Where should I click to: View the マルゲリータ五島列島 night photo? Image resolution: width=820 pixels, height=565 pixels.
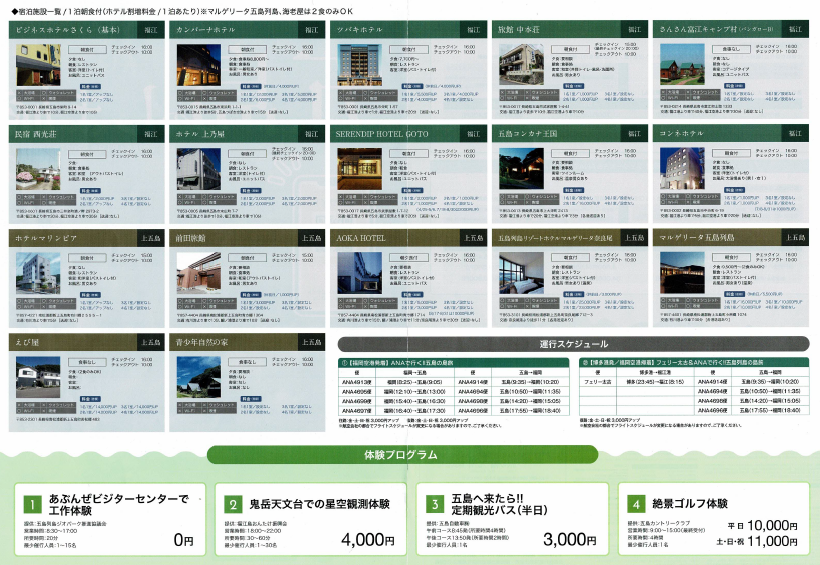(682, 273)
